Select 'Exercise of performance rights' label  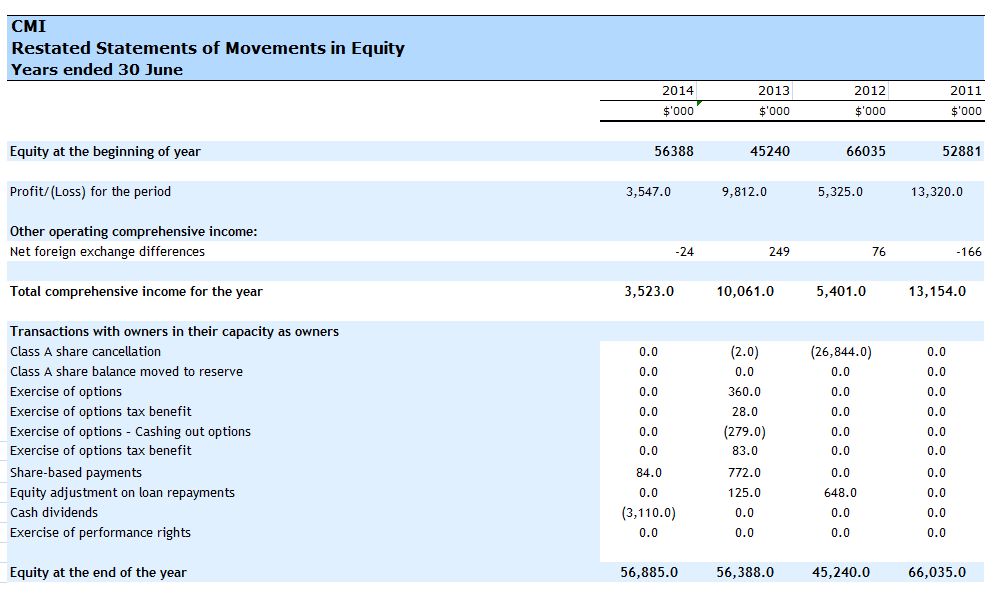(x=100, y=533)
